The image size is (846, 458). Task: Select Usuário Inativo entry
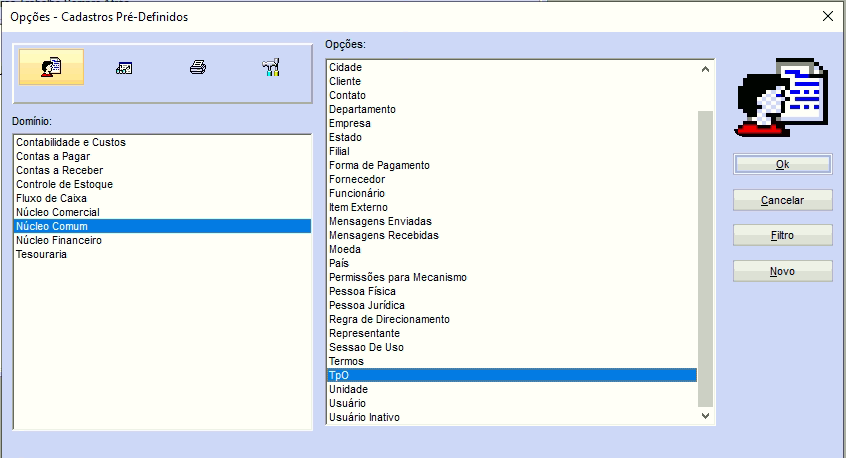coord(512,418)
